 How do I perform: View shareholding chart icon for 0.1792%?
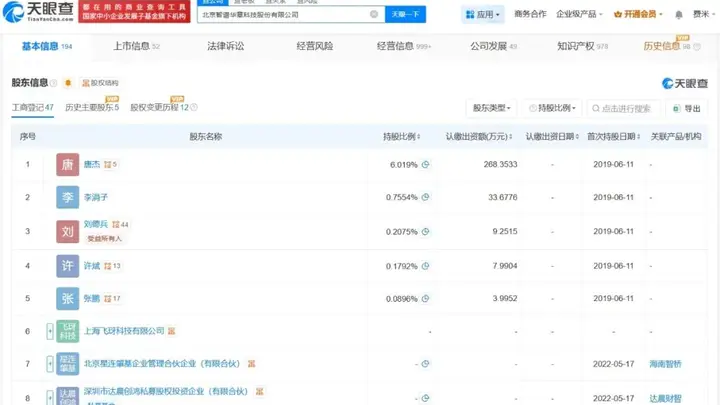pos(425,266)
